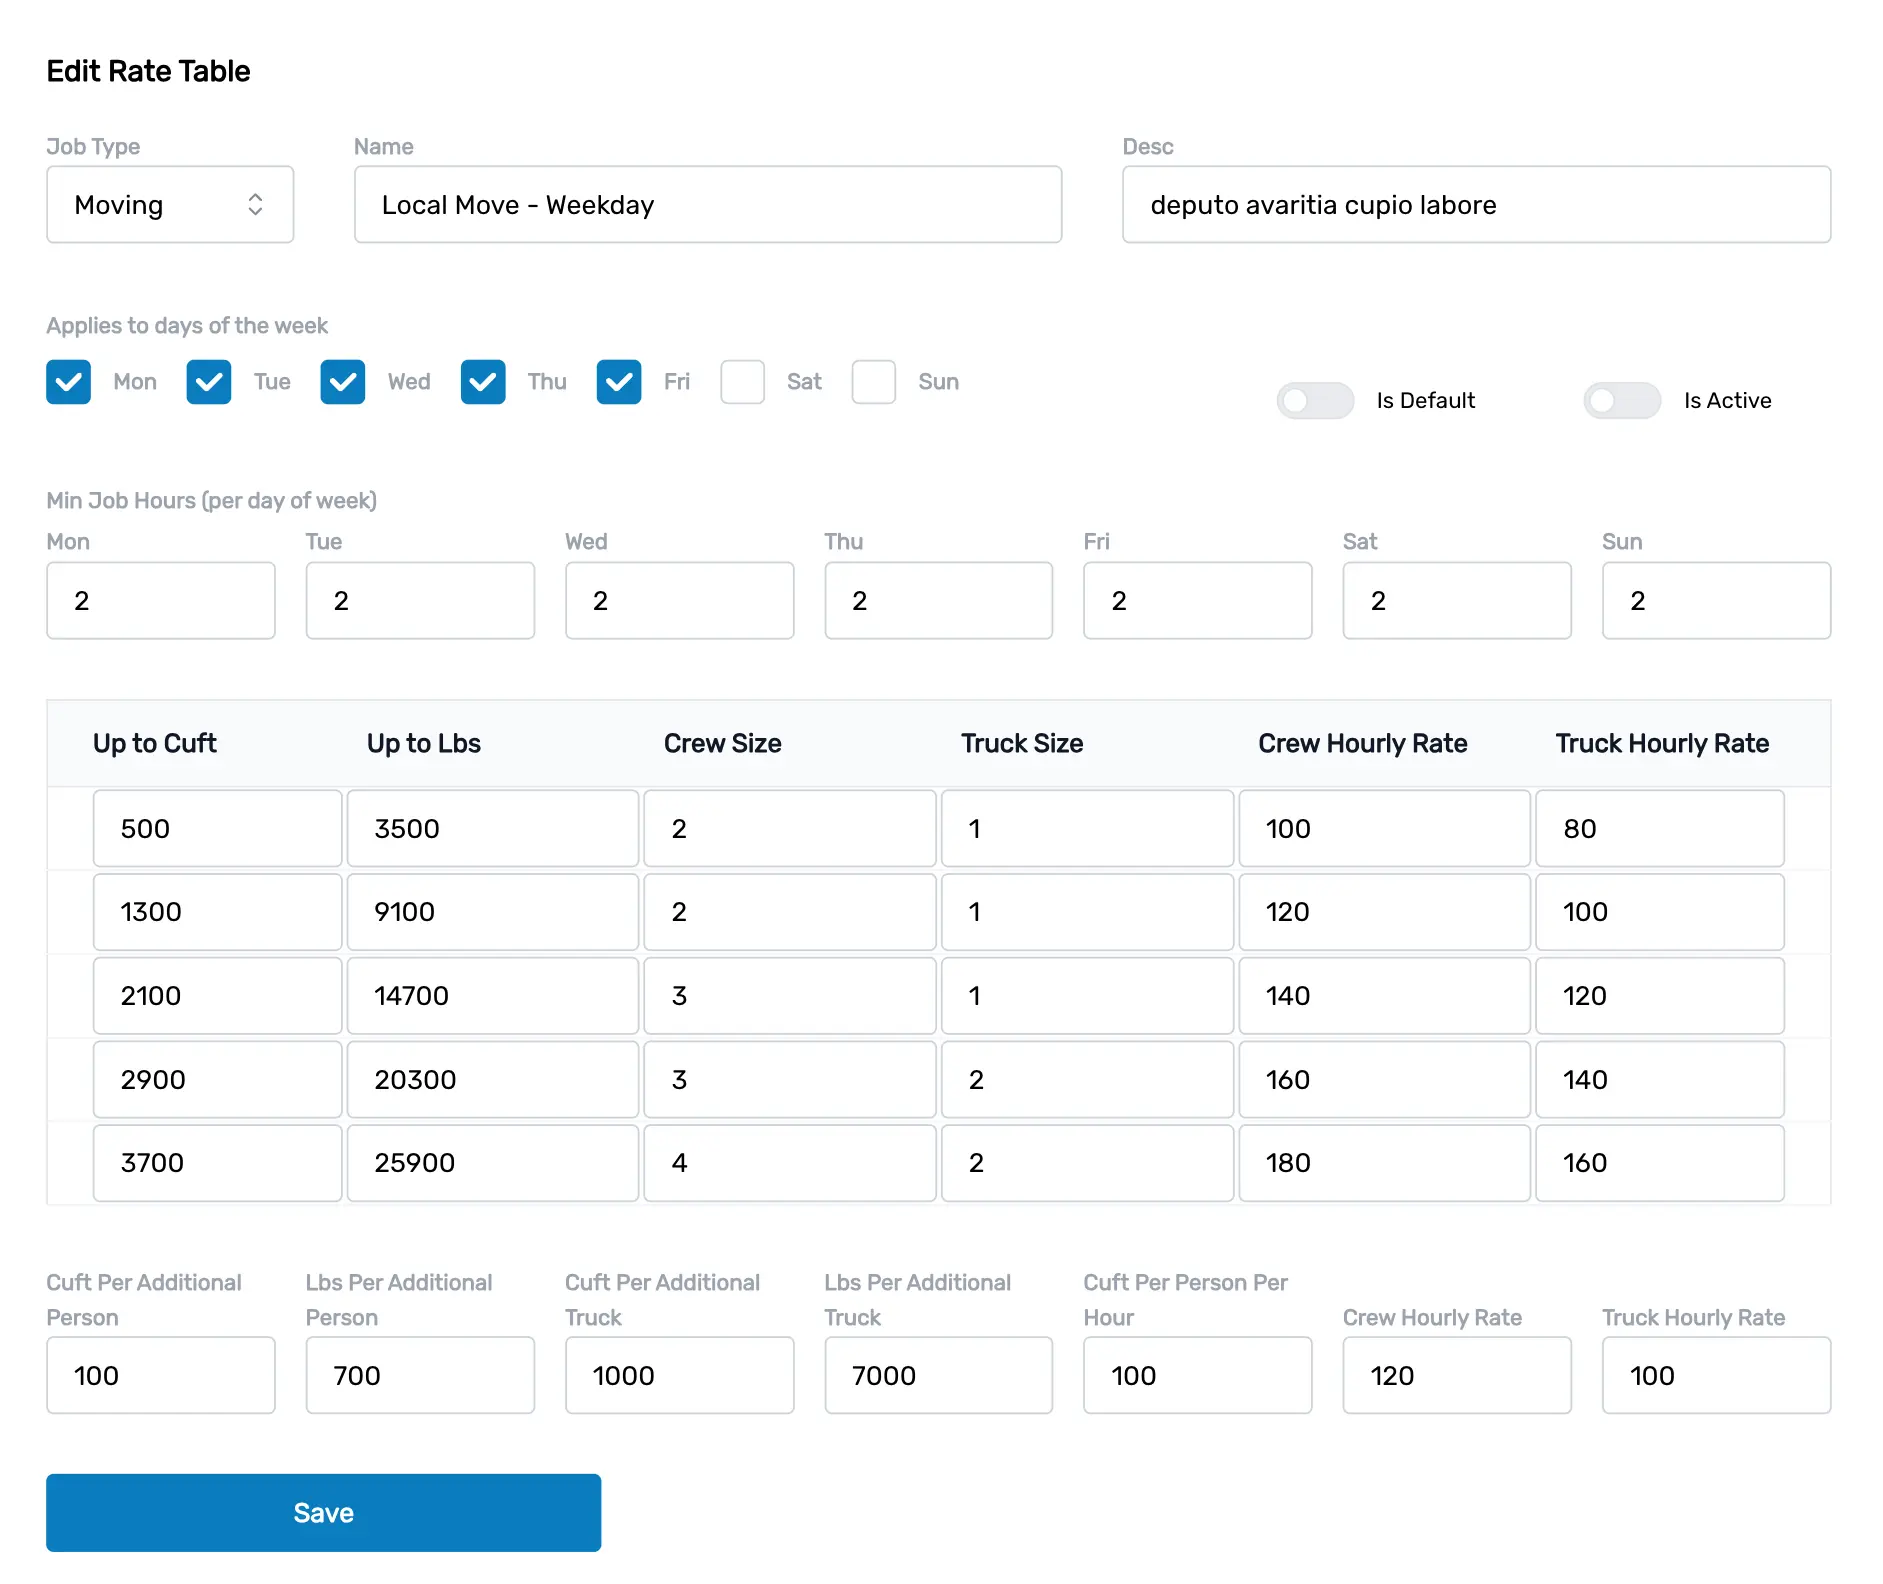Select the Truck Hourly Rate 80 cell
Image resolution: width=1883 pixels, height=1584 pixels.
click(1659, 828)
